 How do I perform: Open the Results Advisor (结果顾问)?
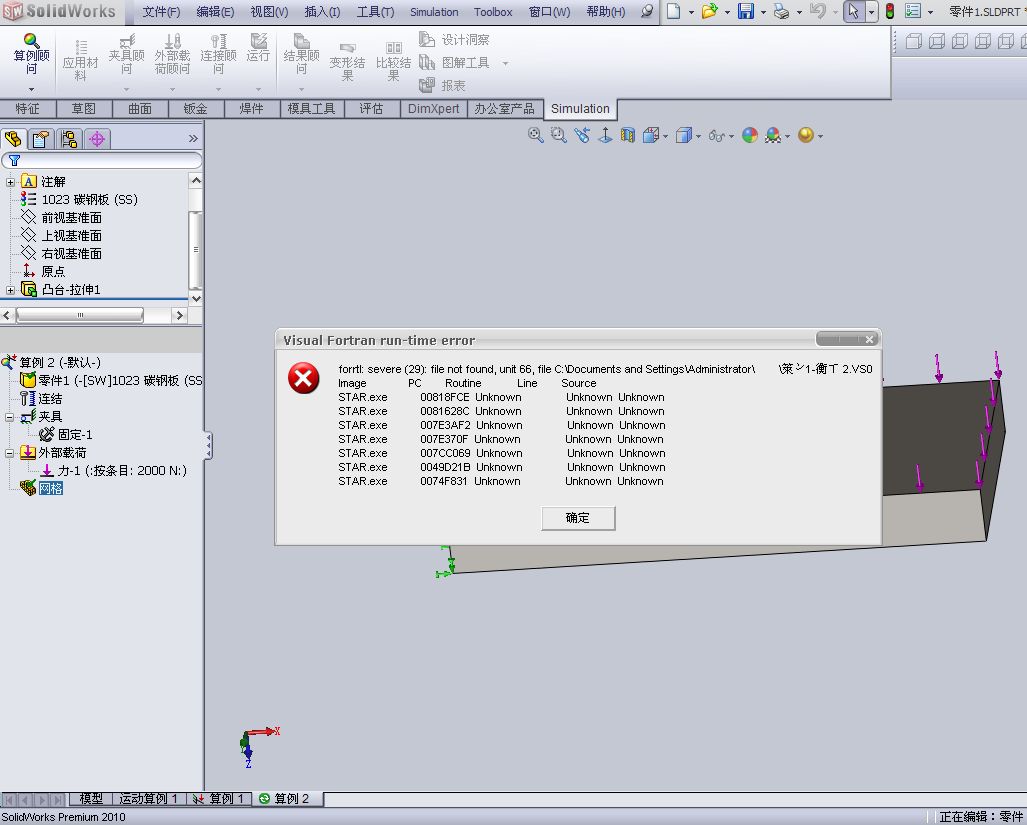(x=301, y=53)
